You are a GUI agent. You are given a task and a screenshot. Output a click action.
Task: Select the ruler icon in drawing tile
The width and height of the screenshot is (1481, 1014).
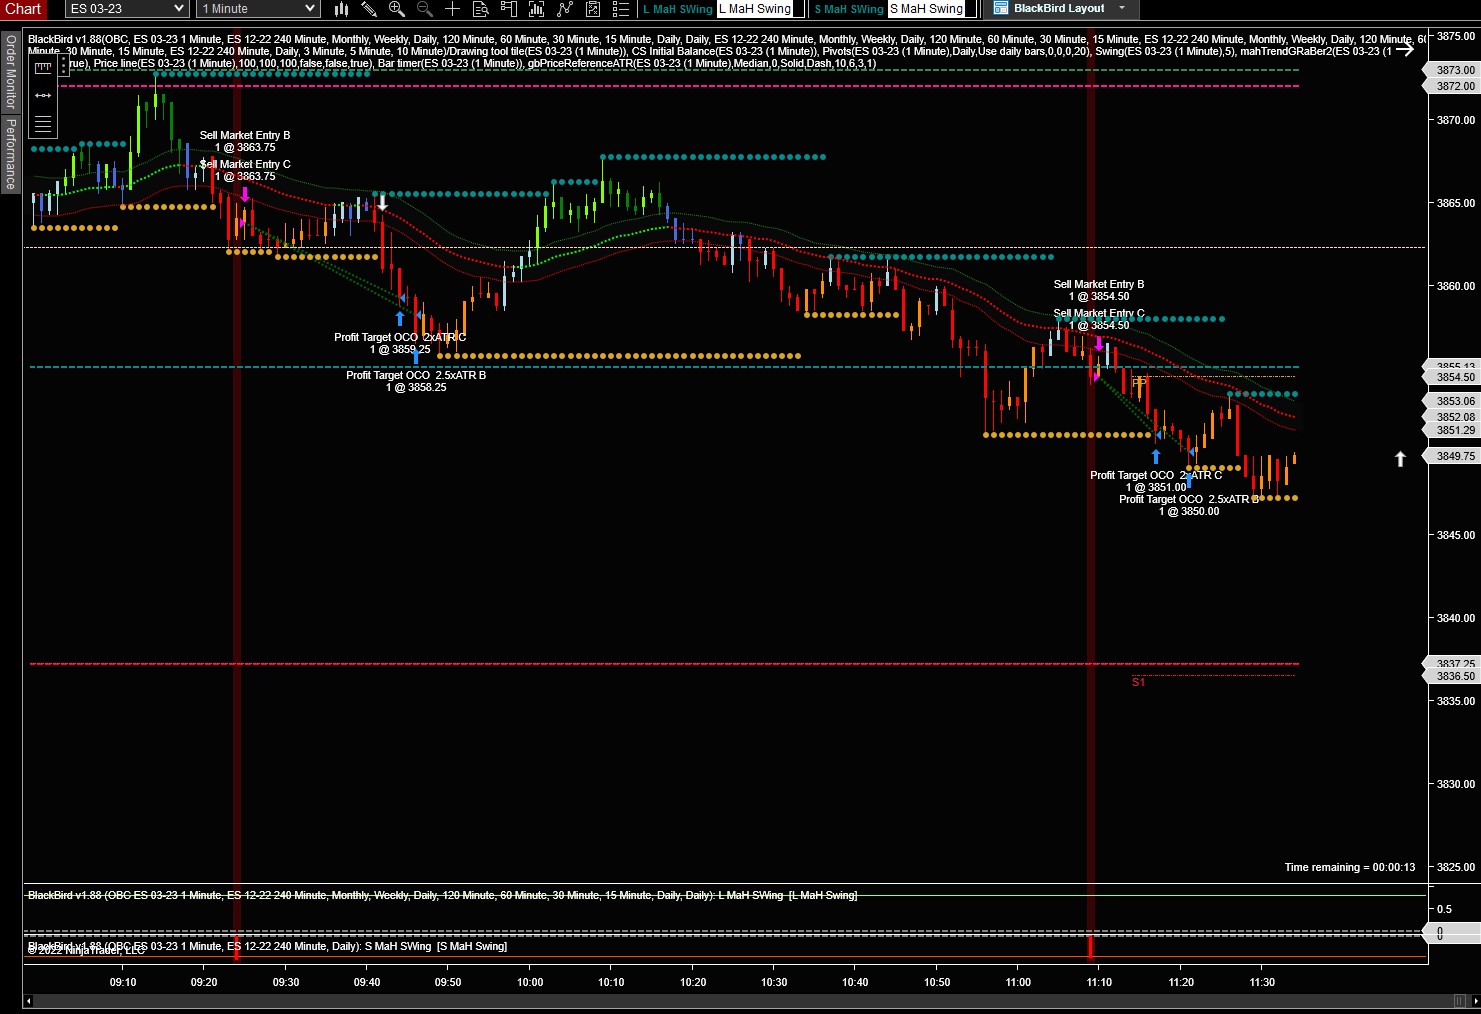43,68
